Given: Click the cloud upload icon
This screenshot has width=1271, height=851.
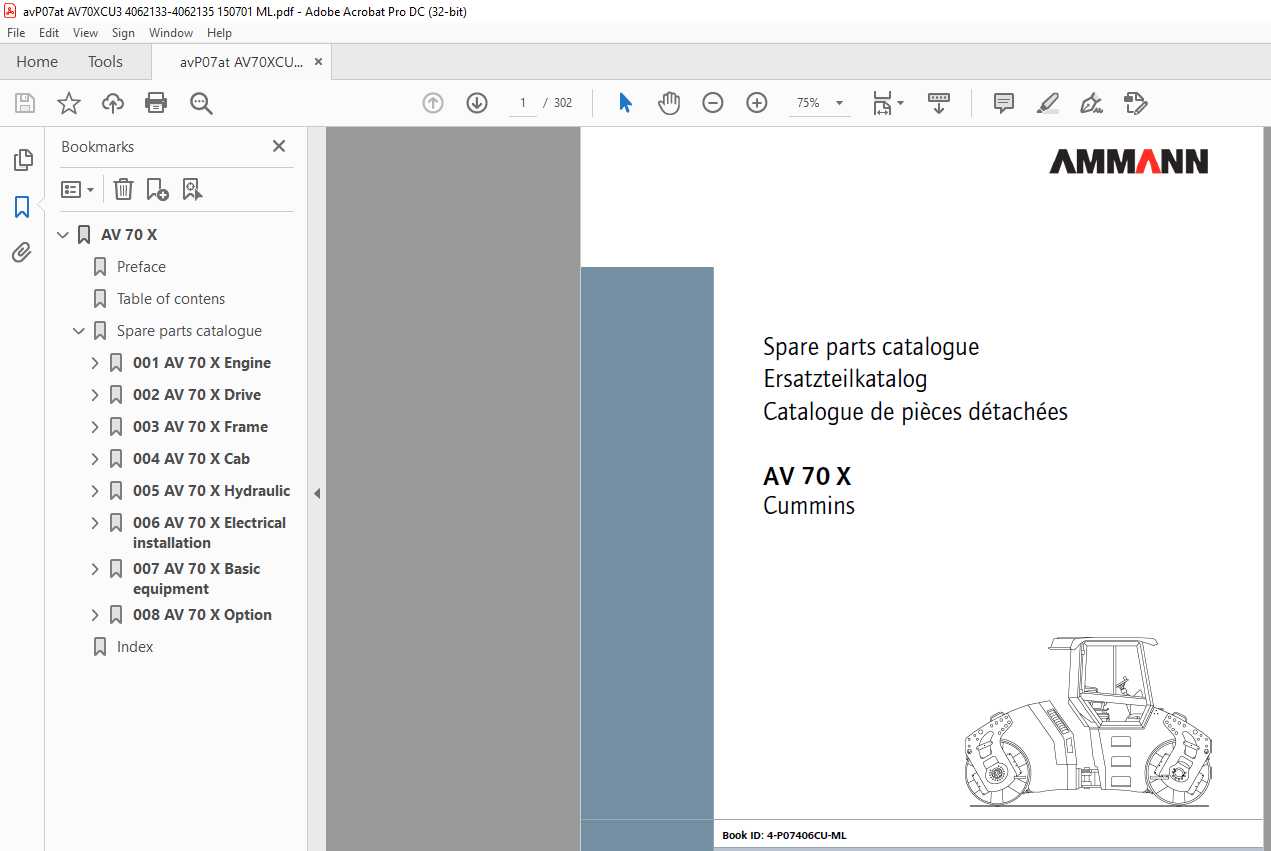Looking at the screenshot, I should pos(113,103).
